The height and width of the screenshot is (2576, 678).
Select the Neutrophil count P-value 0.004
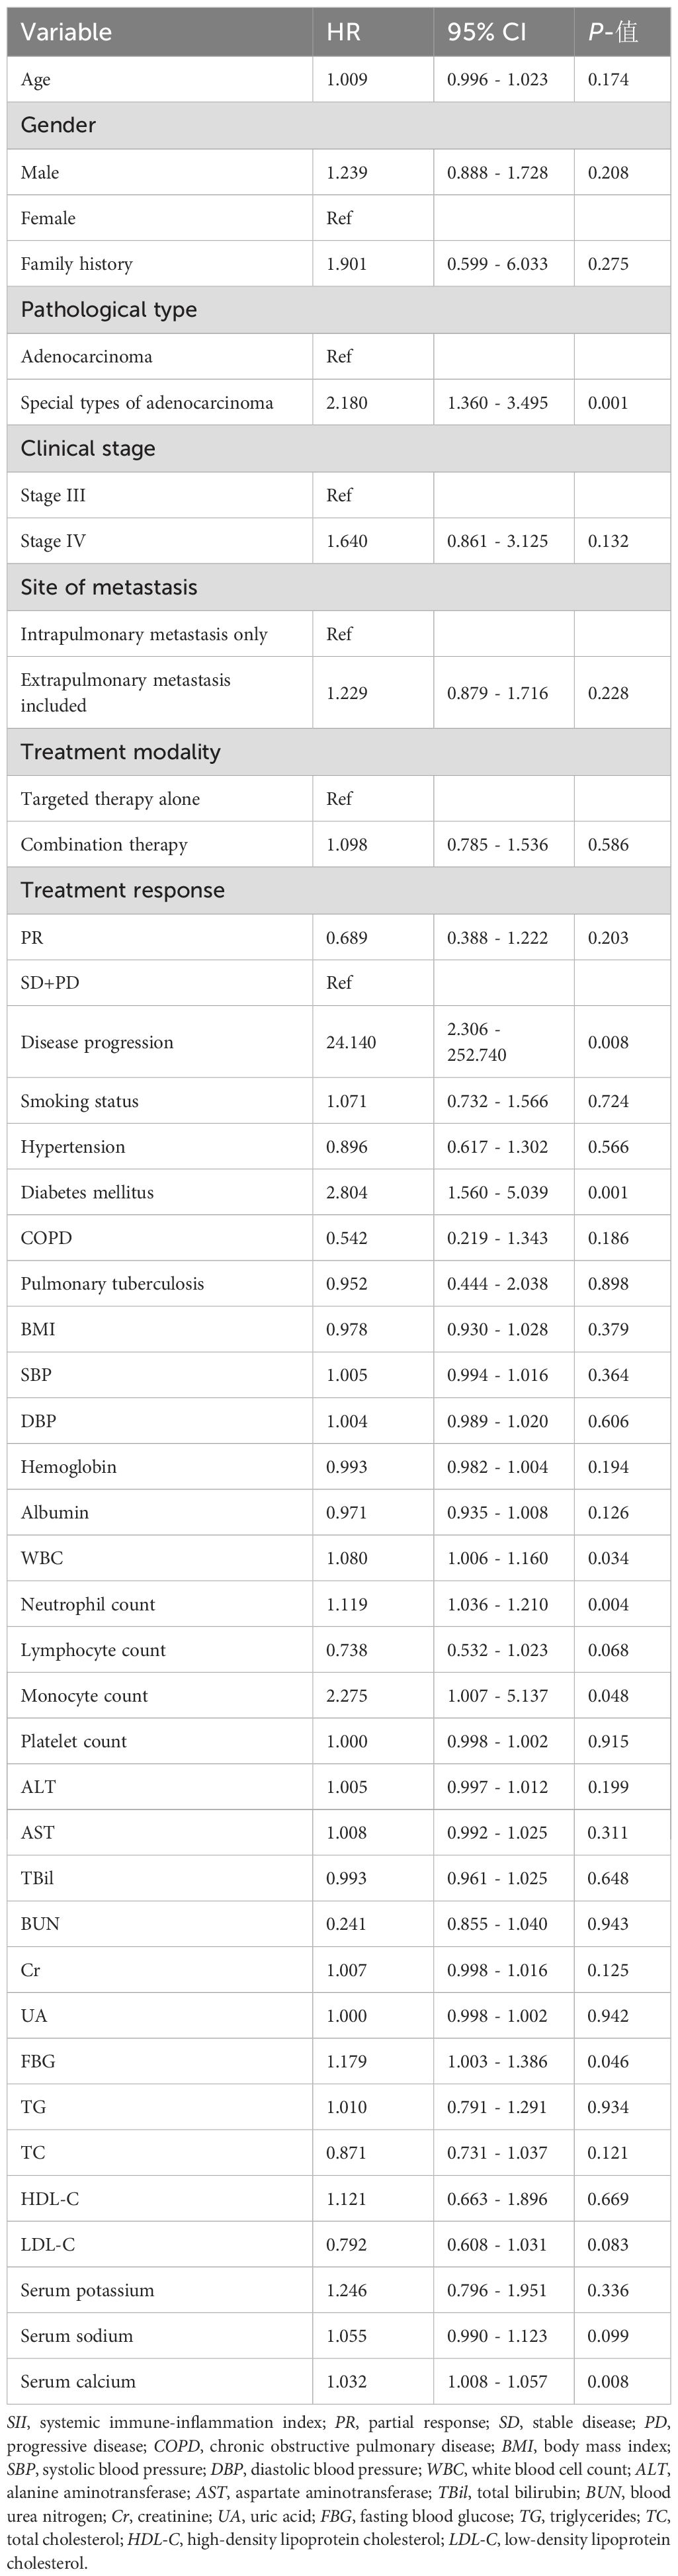pos(608,1604)
